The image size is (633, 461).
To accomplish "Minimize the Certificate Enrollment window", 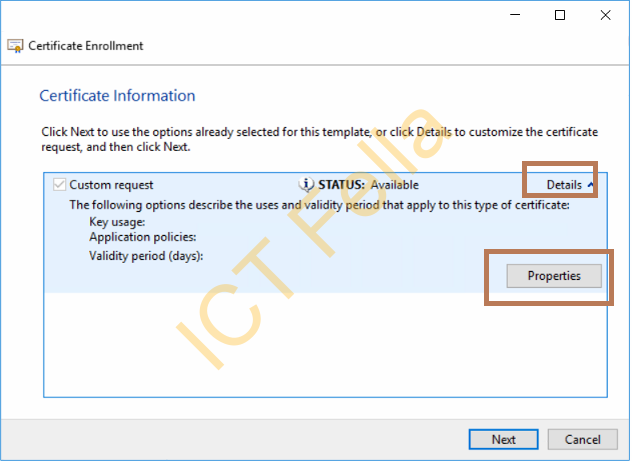I will tap(515, 15).
